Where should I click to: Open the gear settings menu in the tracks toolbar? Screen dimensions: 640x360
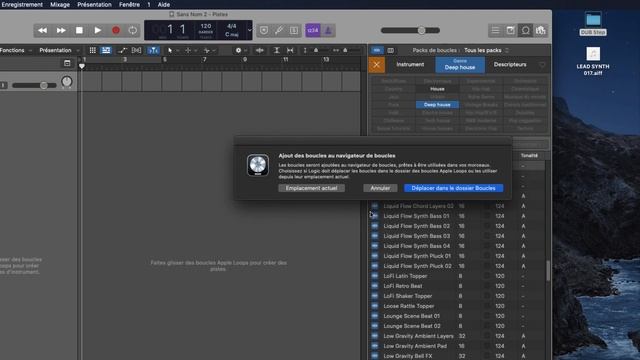point(240,50)
